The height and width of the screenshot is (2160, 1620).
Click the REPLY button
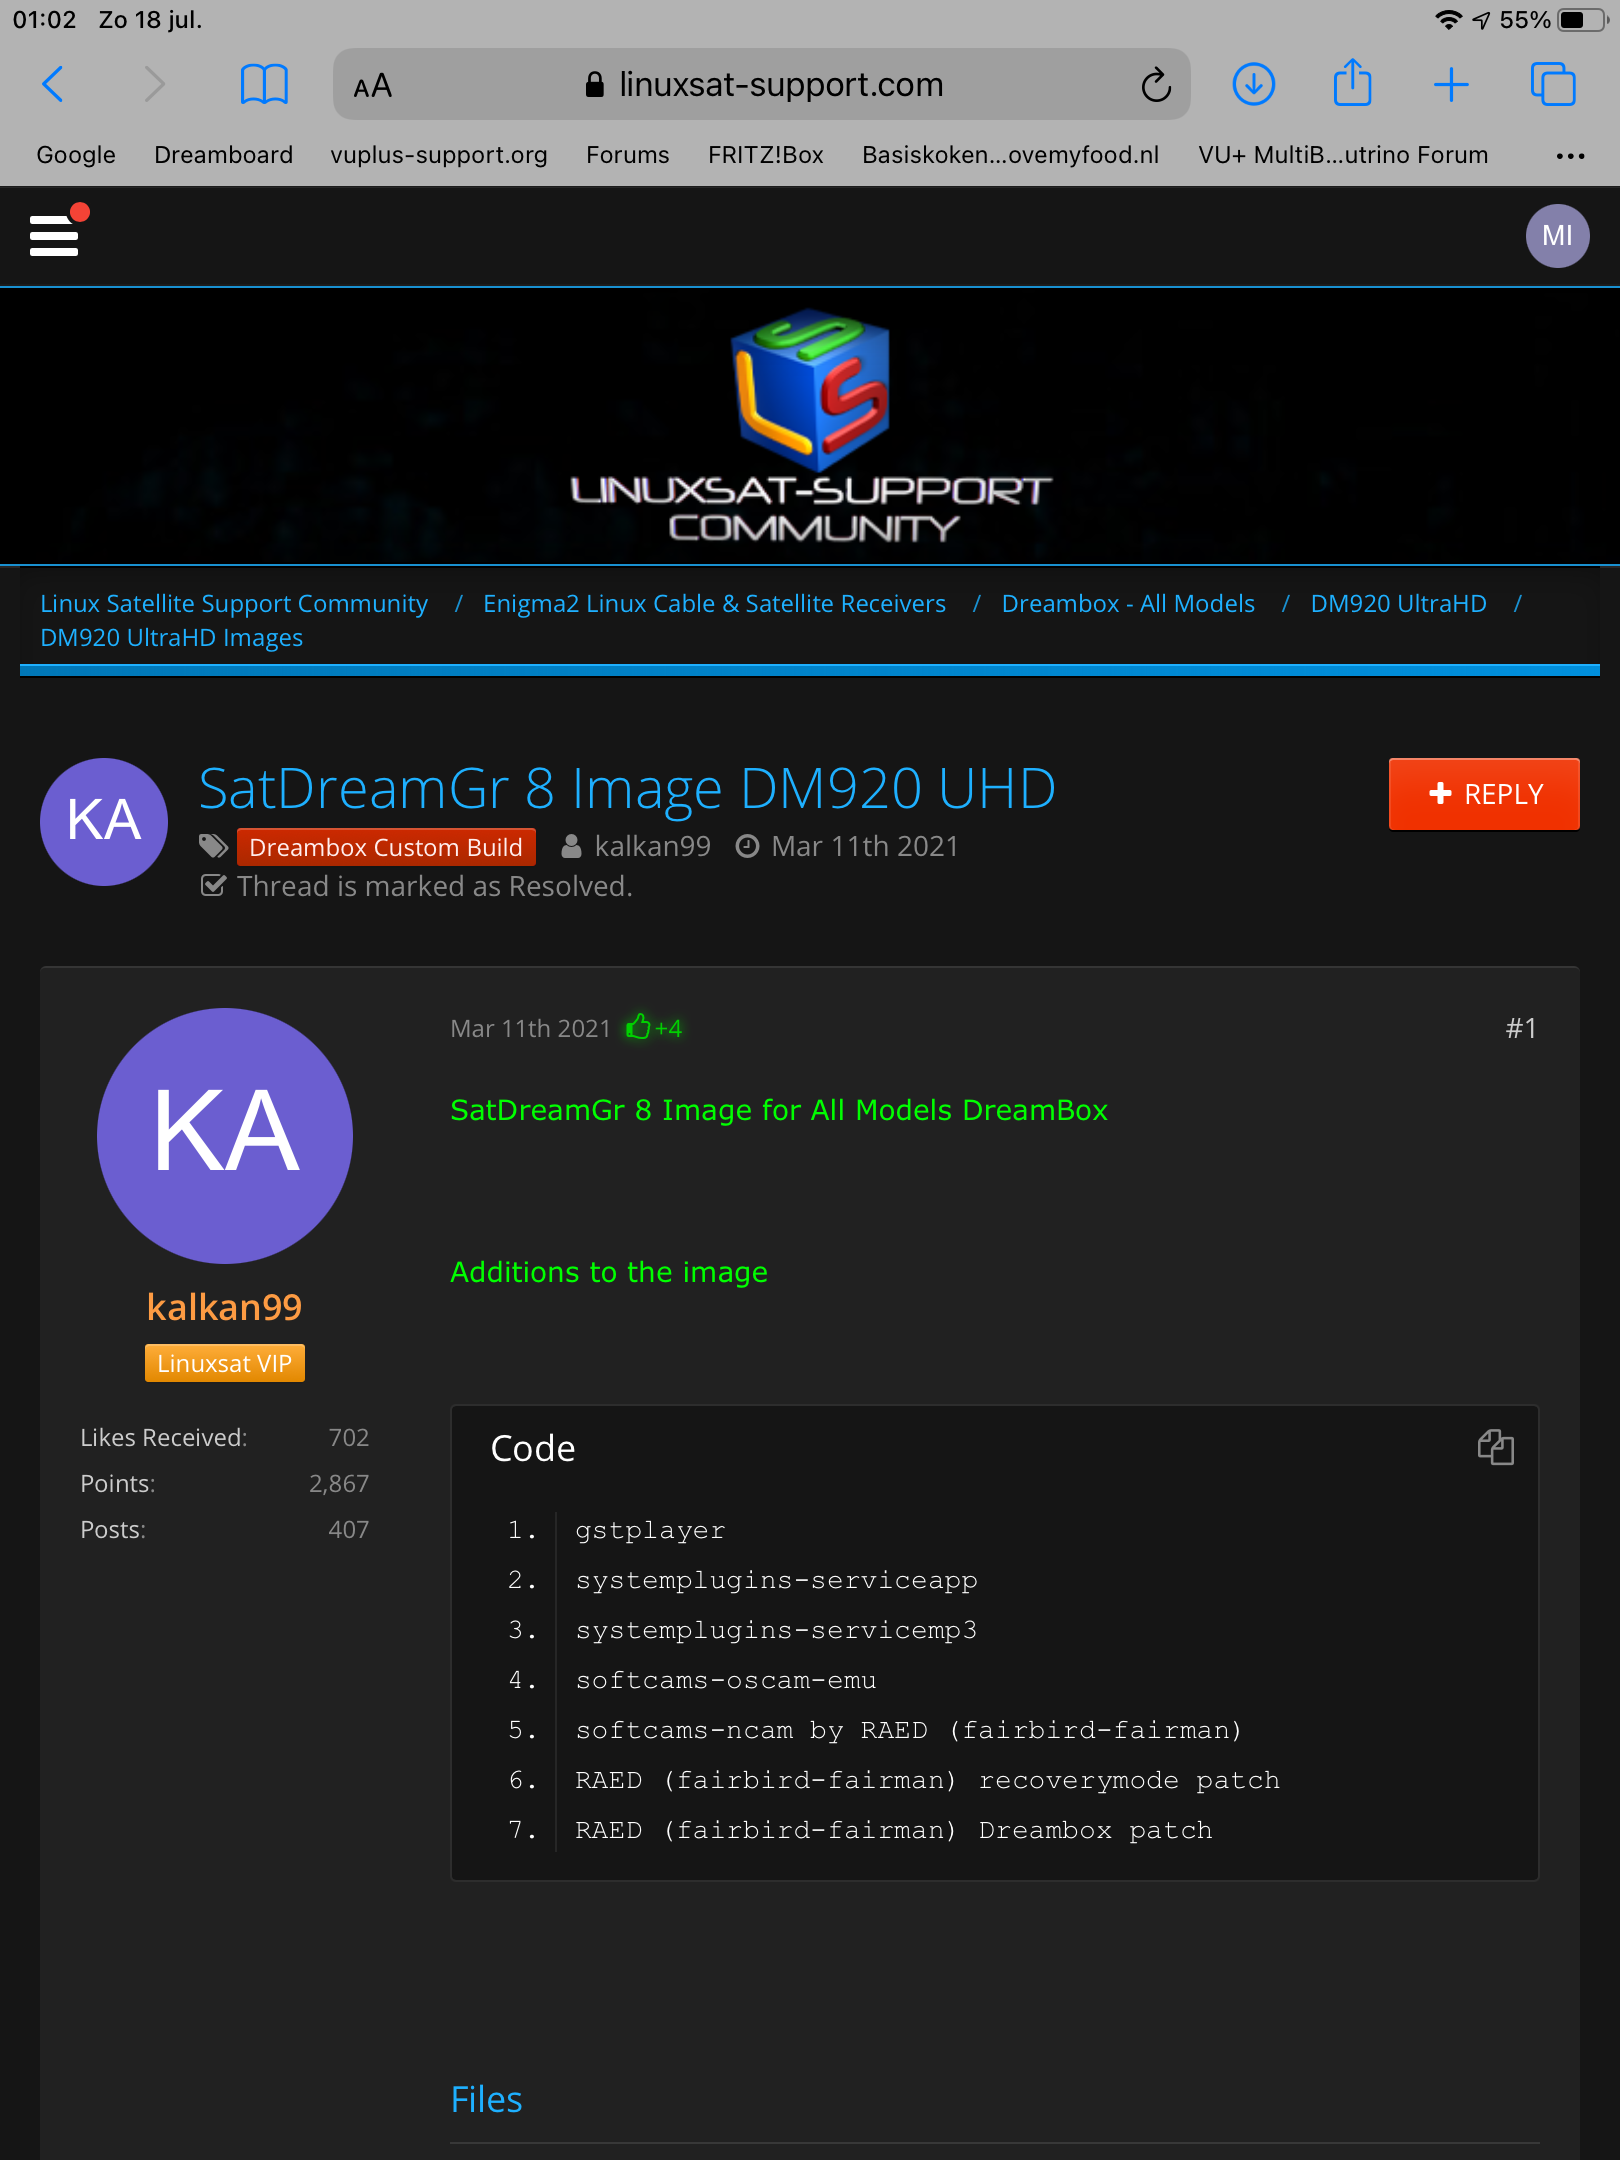point(1484,794)
